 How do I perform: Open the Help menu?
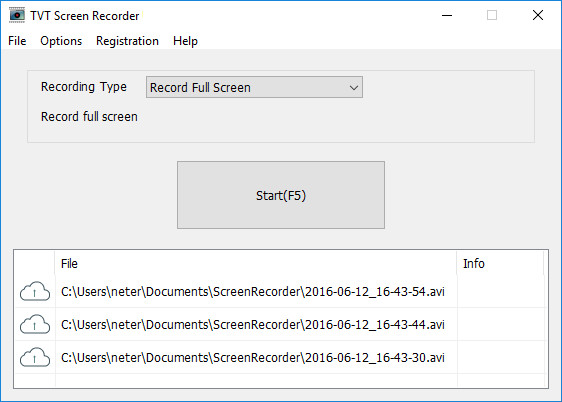coord(185,41)
